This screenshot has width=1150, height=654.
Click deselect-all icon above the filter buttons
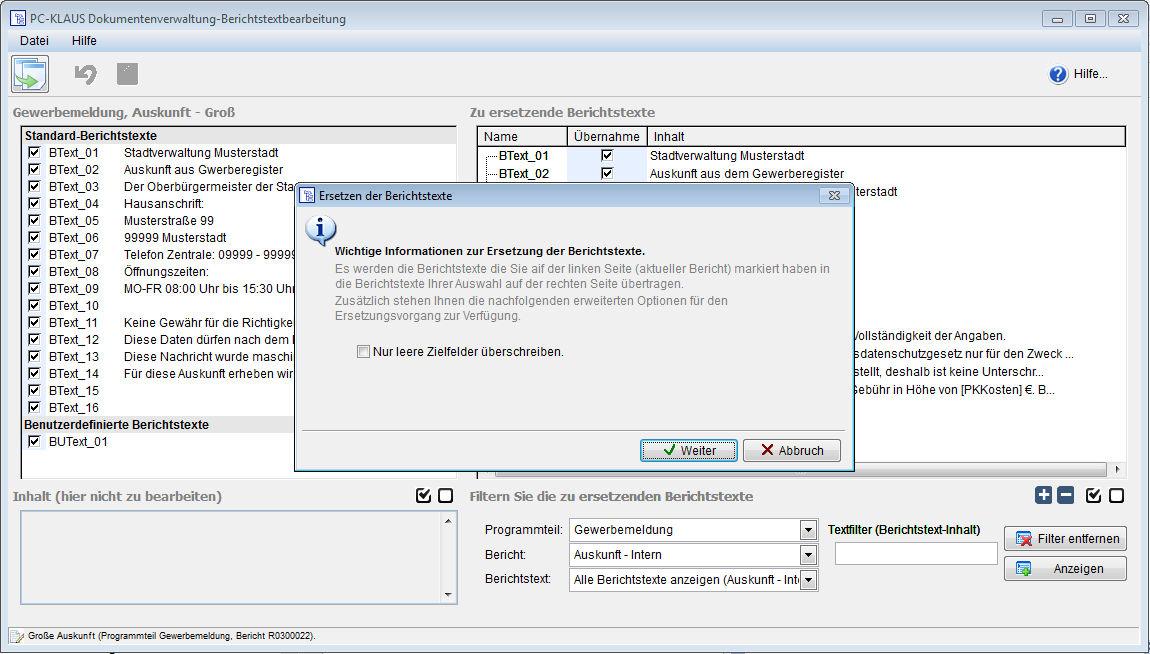coord(1116,495)
